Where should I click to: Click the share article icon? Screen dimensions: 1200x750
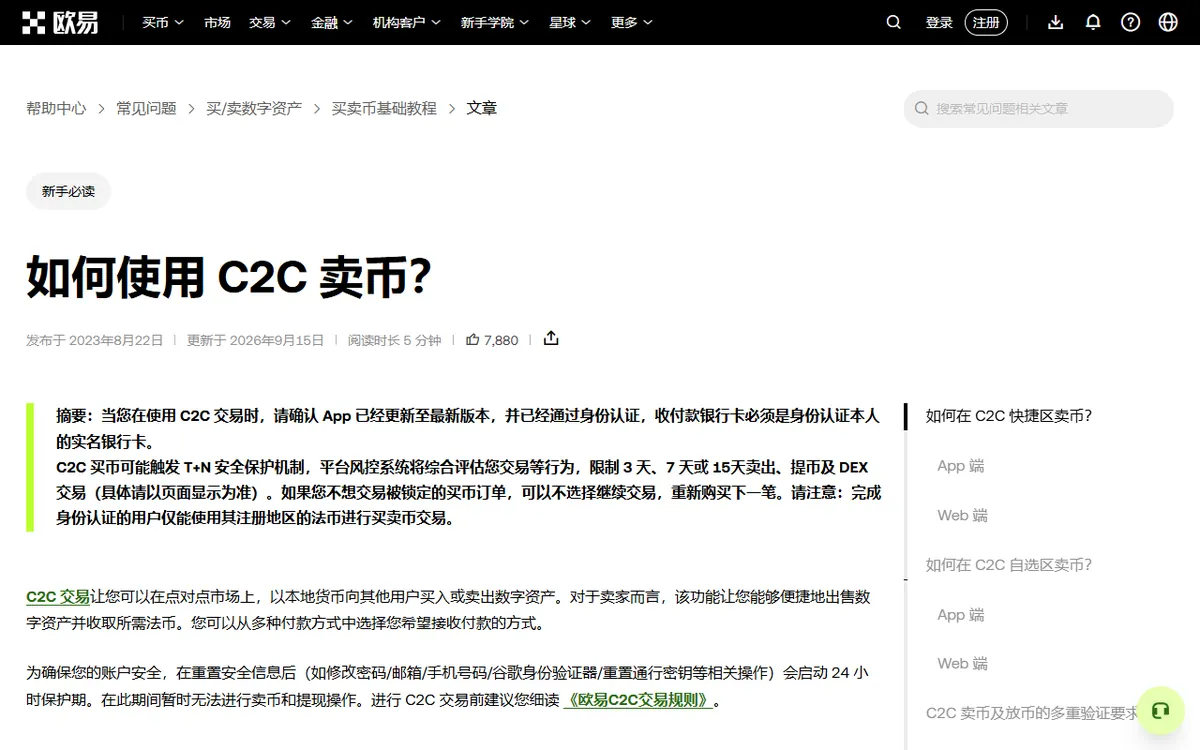tap(551, 339)
